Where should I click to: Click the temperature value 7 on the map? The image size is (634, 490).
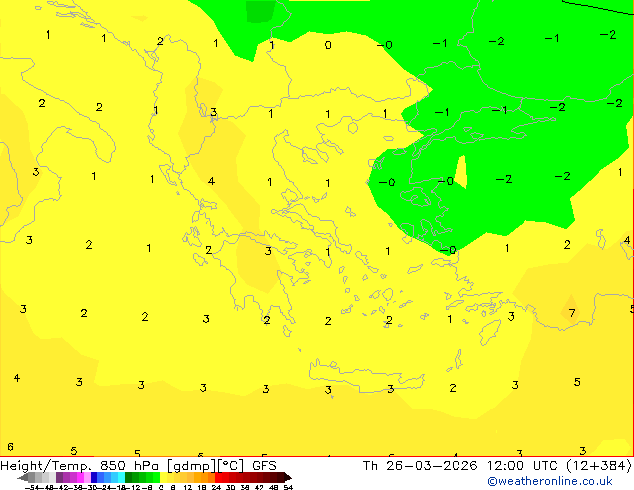(x=572, y=313)
